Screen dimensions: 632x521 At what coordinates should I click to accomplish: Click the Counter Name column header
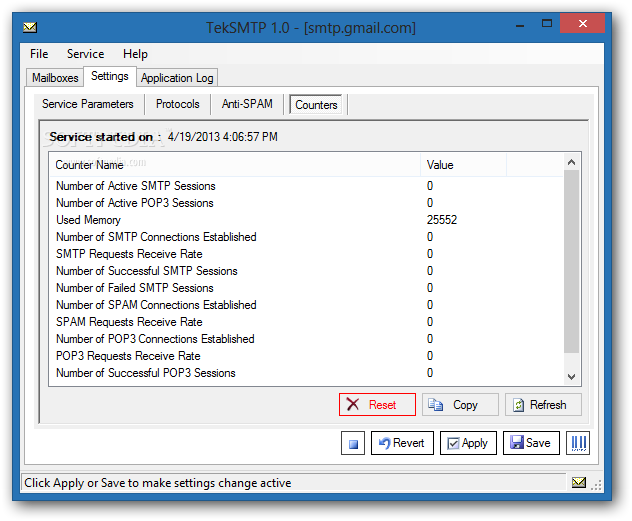tap(235, 165)
